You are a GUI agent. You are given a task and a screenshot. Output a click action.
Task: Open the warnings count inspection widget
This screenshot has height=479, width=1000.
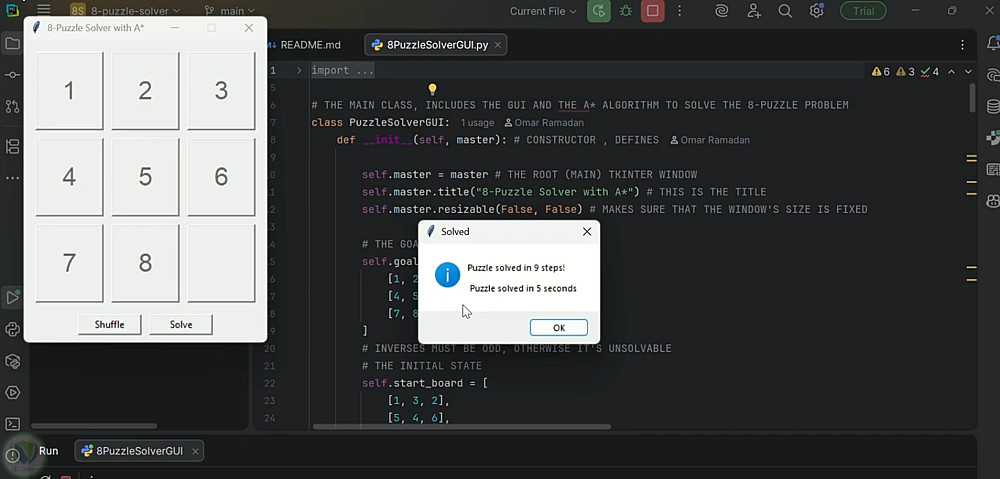905,71
